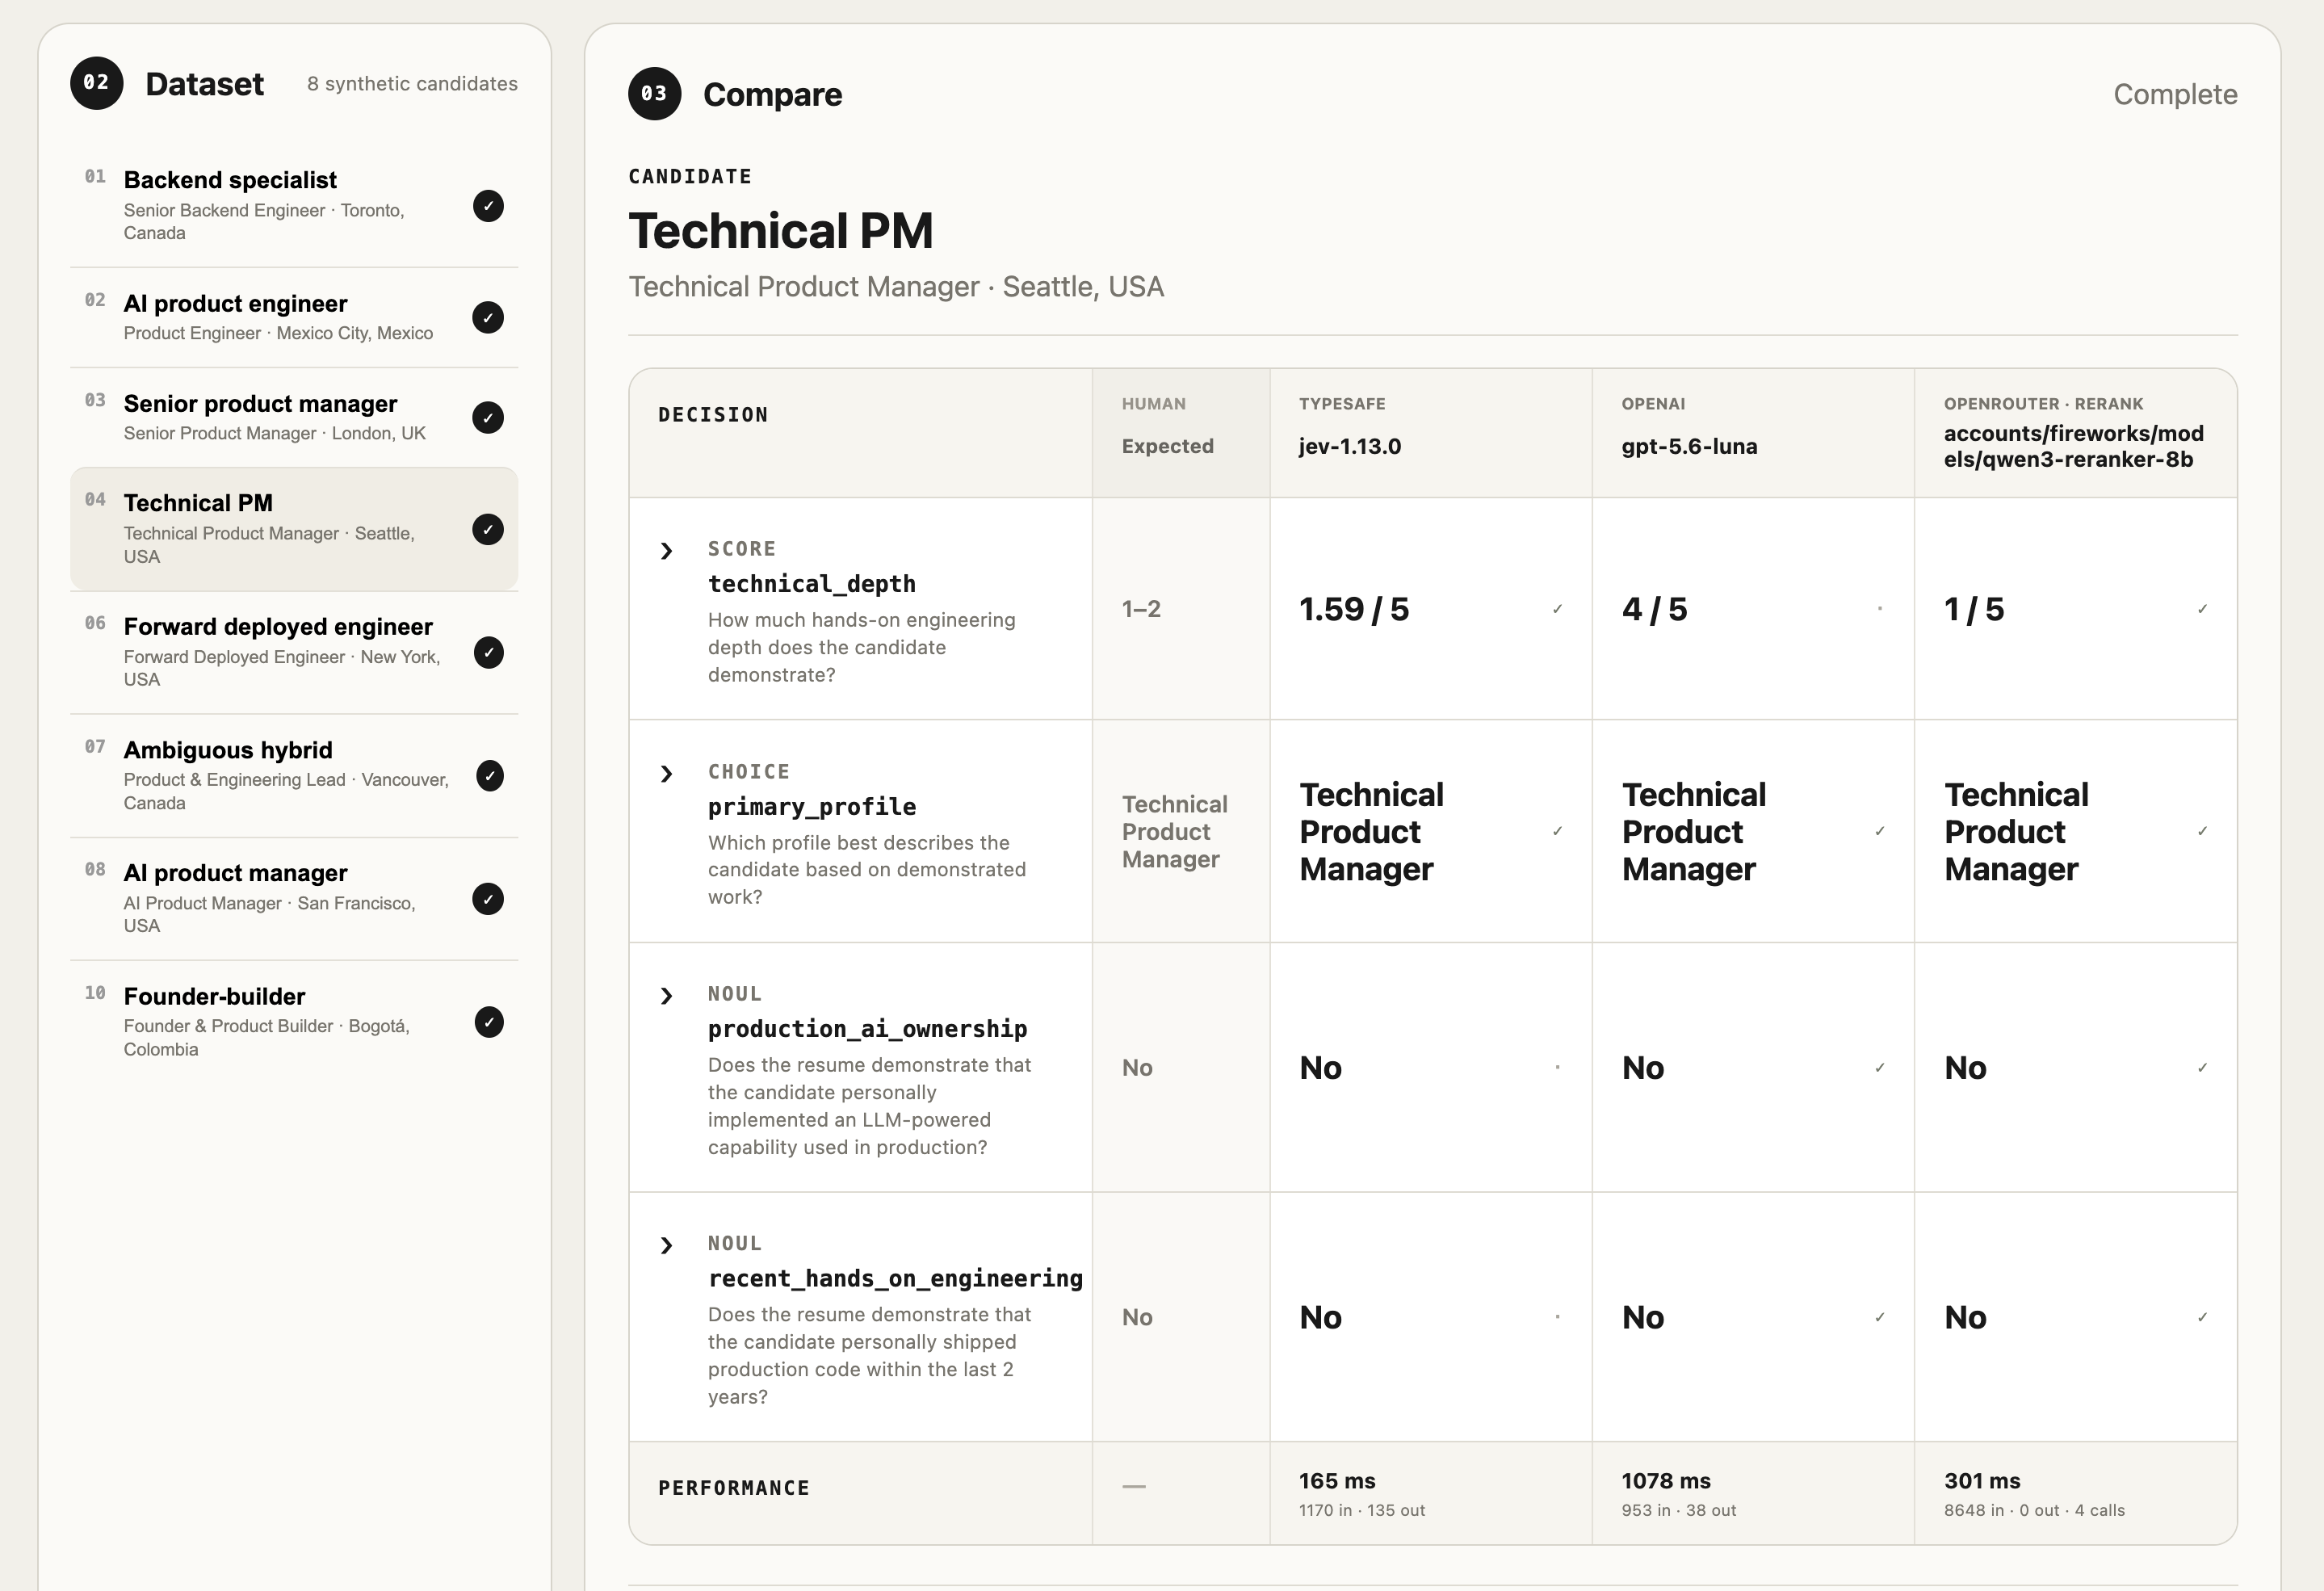This screenshot has height=1591, width=2324.
Task: Click the 4 / 5 score value
Action: tap(1654, 609)
